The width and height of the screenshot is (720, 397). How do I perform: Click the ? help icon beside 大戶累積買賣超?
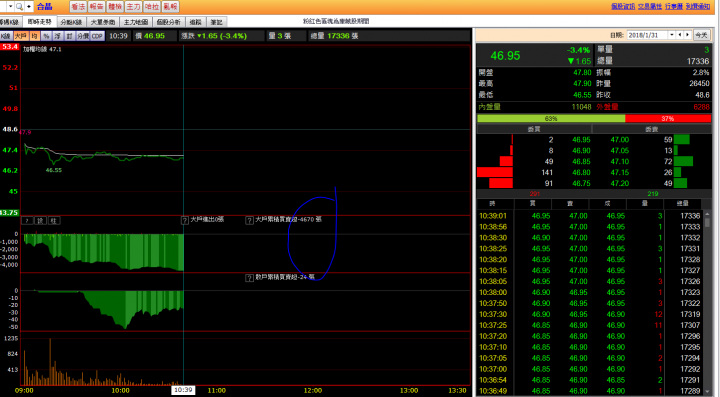coord(249,220)
